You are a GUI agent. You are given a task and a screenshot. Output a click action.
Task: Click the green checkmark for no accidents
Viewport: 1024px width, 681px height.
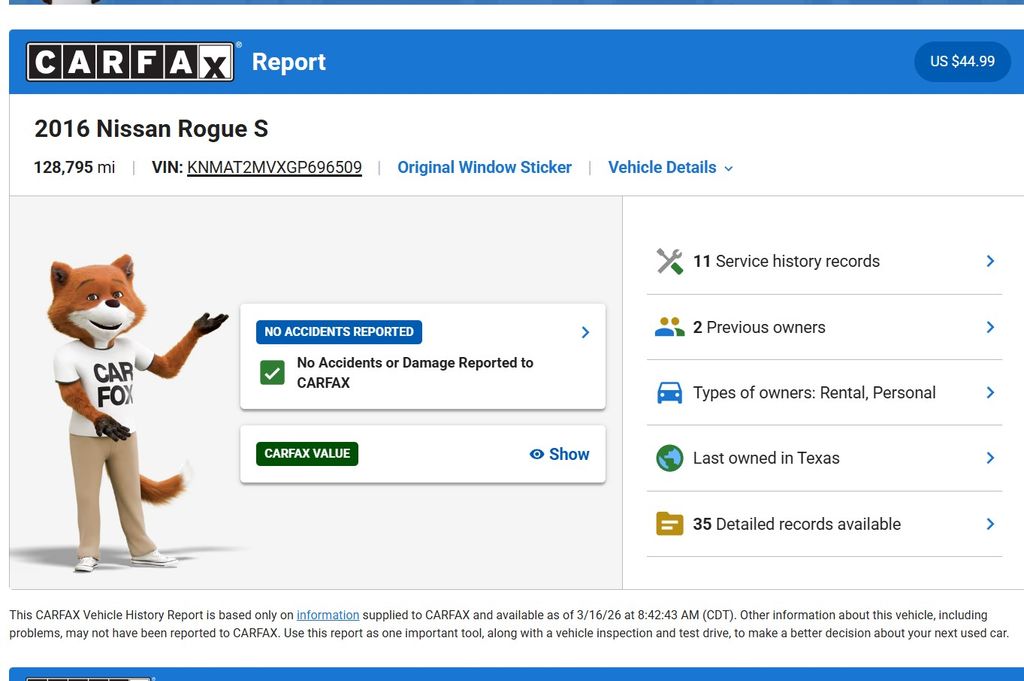click(272, 373)
